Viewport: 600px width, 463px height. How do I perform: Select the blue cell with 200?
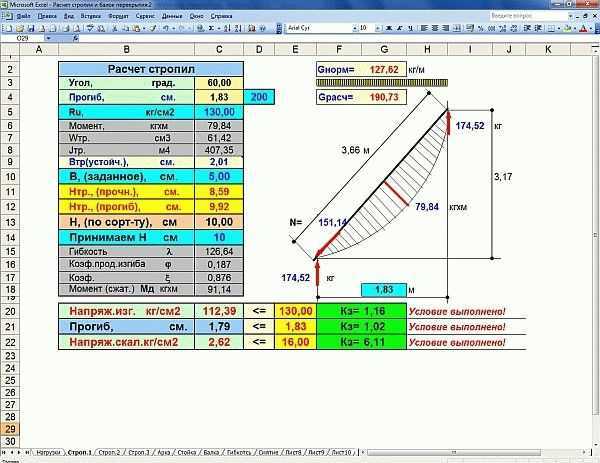259,97
